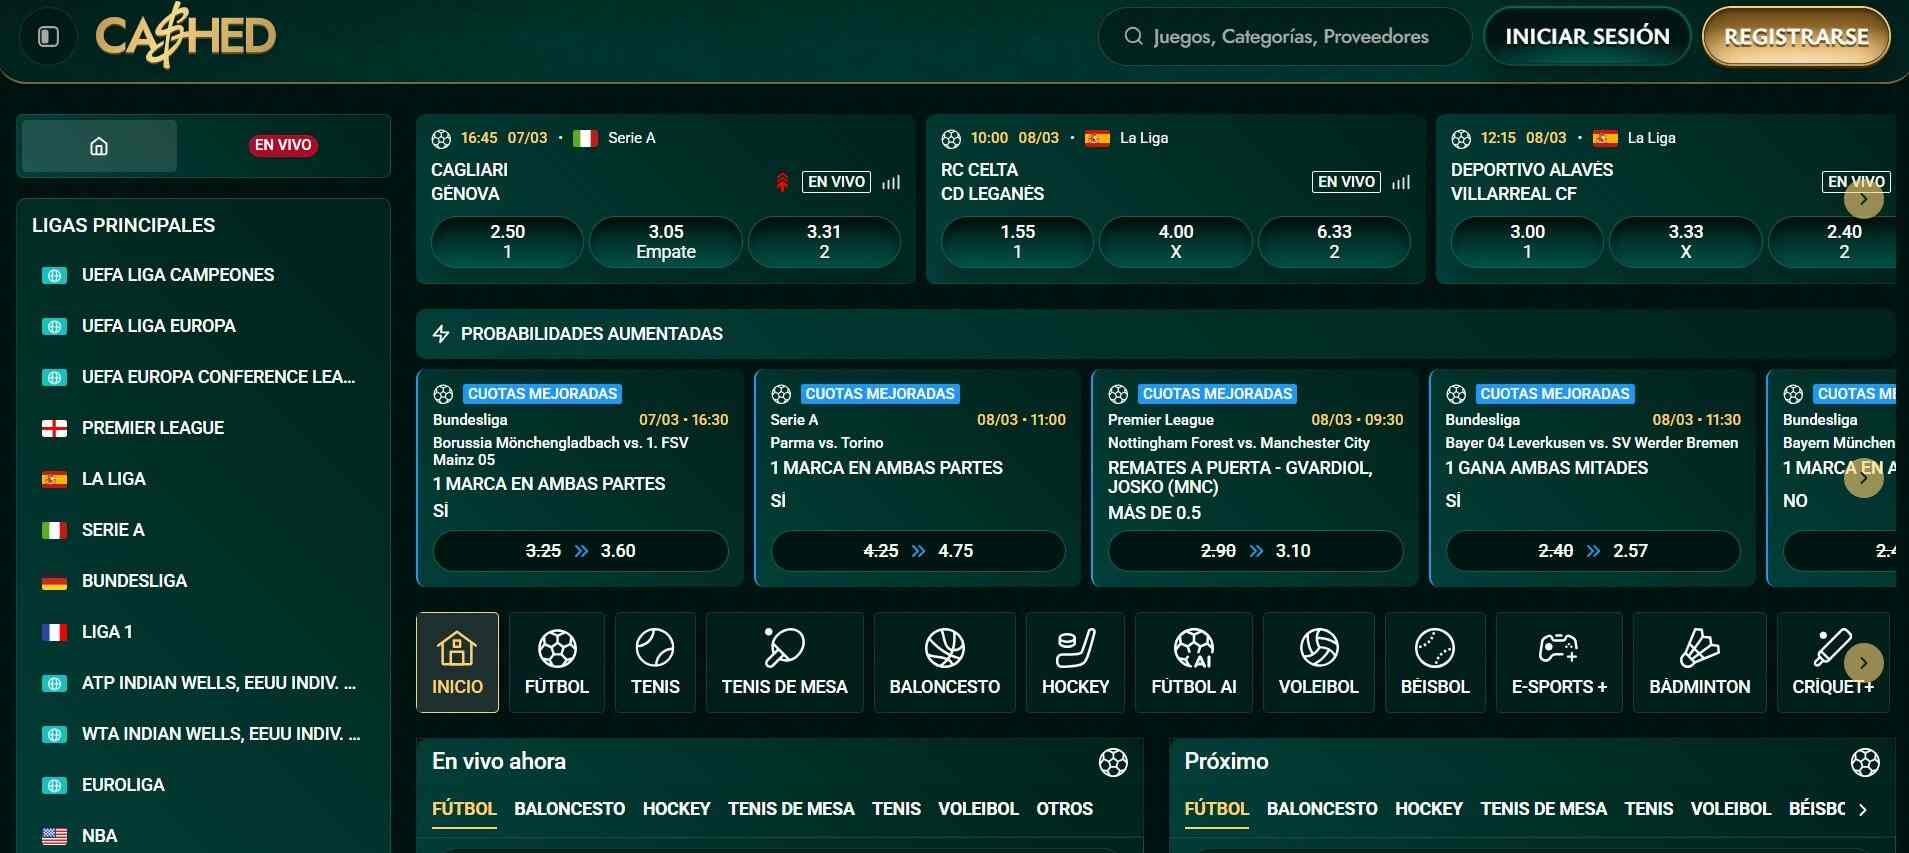Image resolution: width=1909 pixels, height=853 pixels.
Task: Expand more Próximo tabs with chevron
Action: (x=1862, y=810)
